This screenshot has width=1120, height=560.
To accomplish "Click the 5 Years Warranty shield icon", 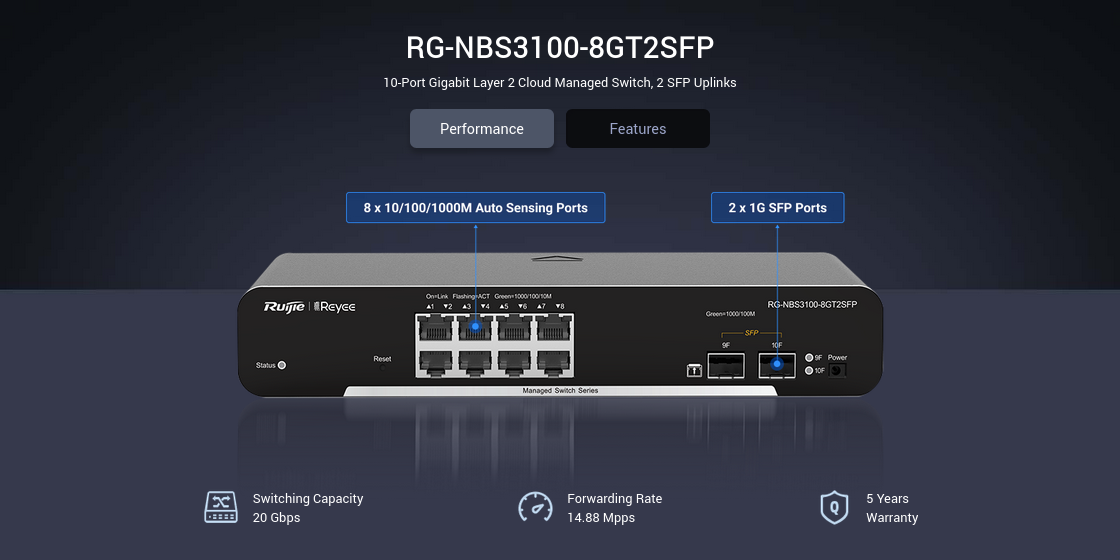I will (834, 507).
